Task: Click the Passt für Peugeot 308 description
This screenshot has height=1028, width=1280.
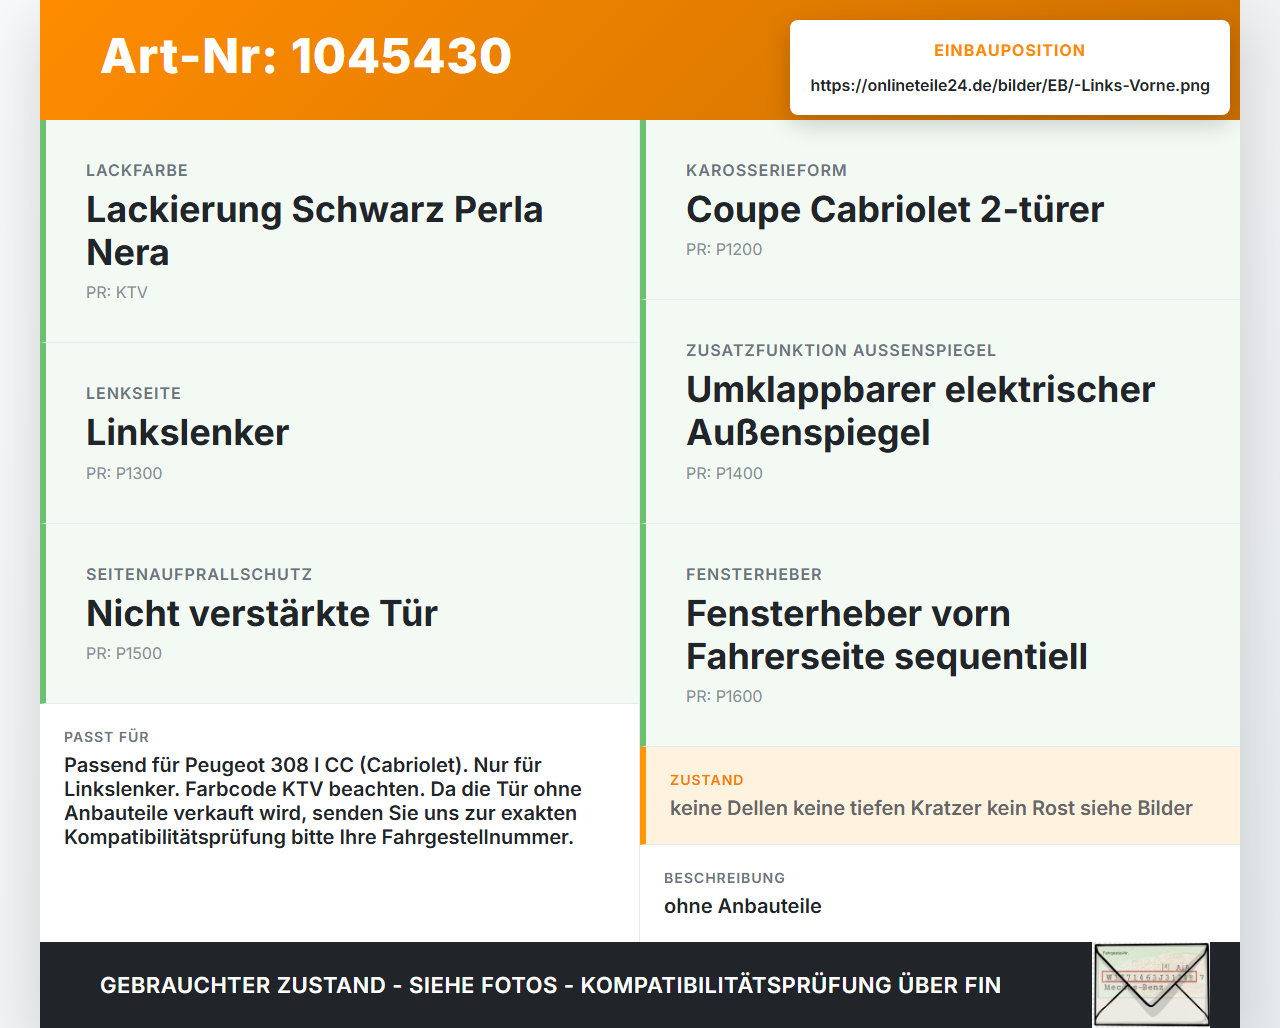Action: pos(323,801)
